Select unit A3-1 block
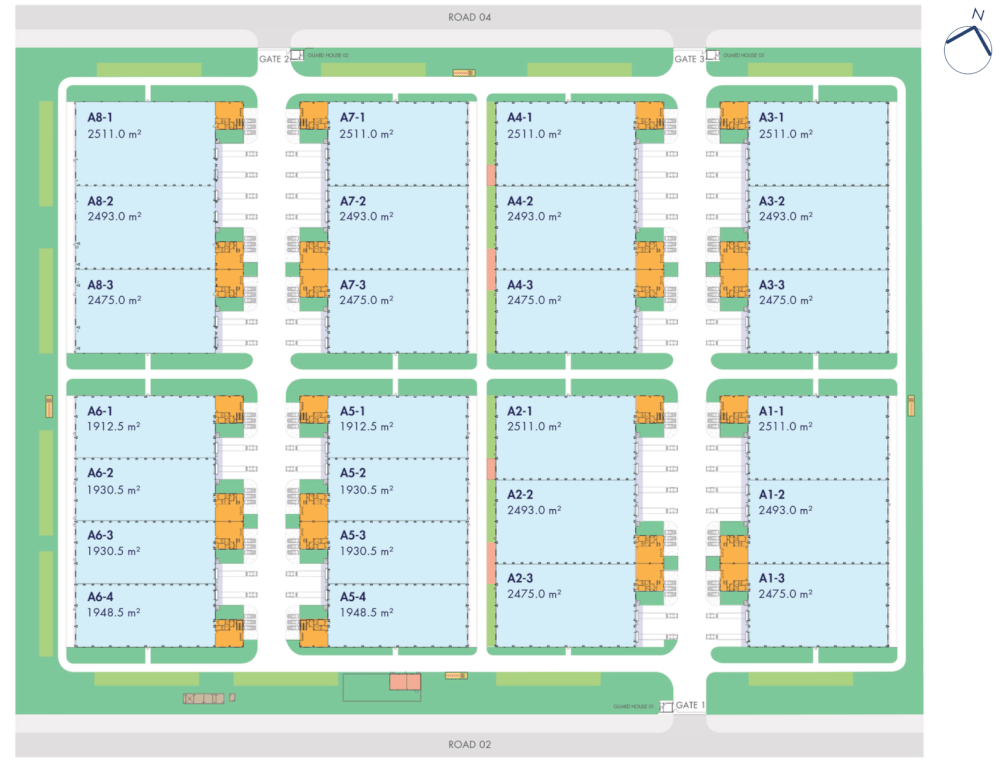Viewport: 1000px width, 772px height. (818, 143)
